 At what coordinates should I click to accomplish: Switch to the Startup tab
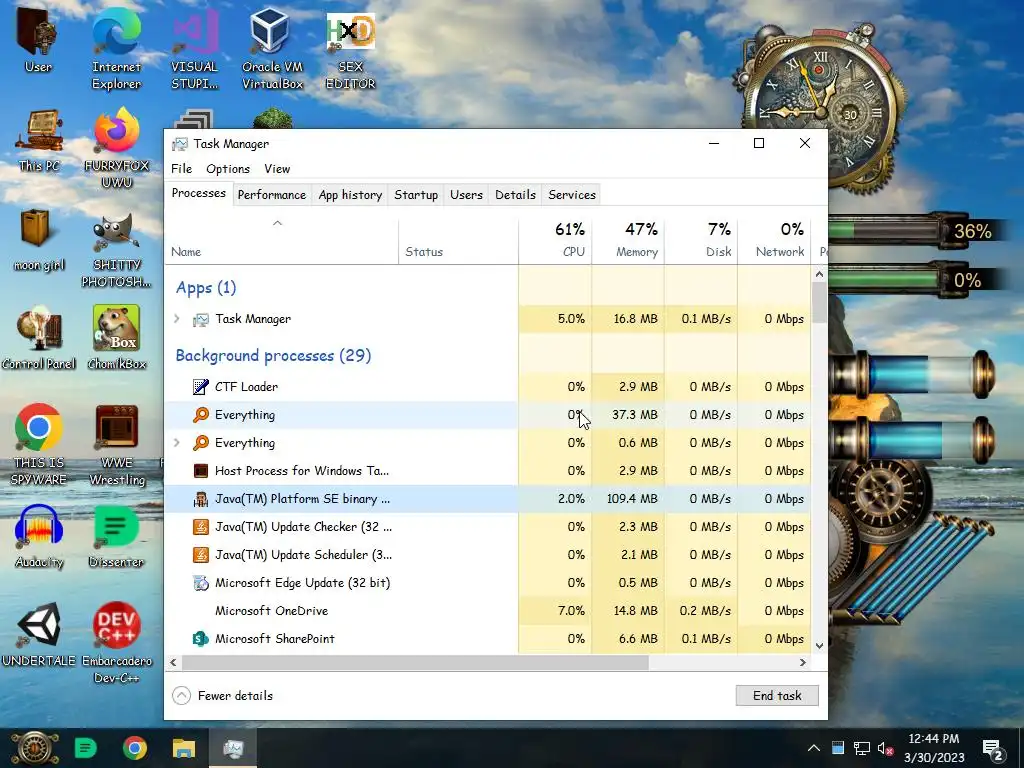pos(416,195)
